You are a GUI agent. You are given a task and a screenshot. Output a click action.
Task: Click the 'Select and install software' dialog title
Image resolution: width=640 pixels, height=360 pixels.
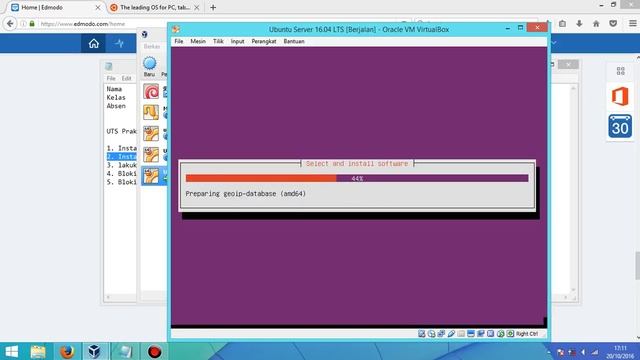[x=357, y=163]
